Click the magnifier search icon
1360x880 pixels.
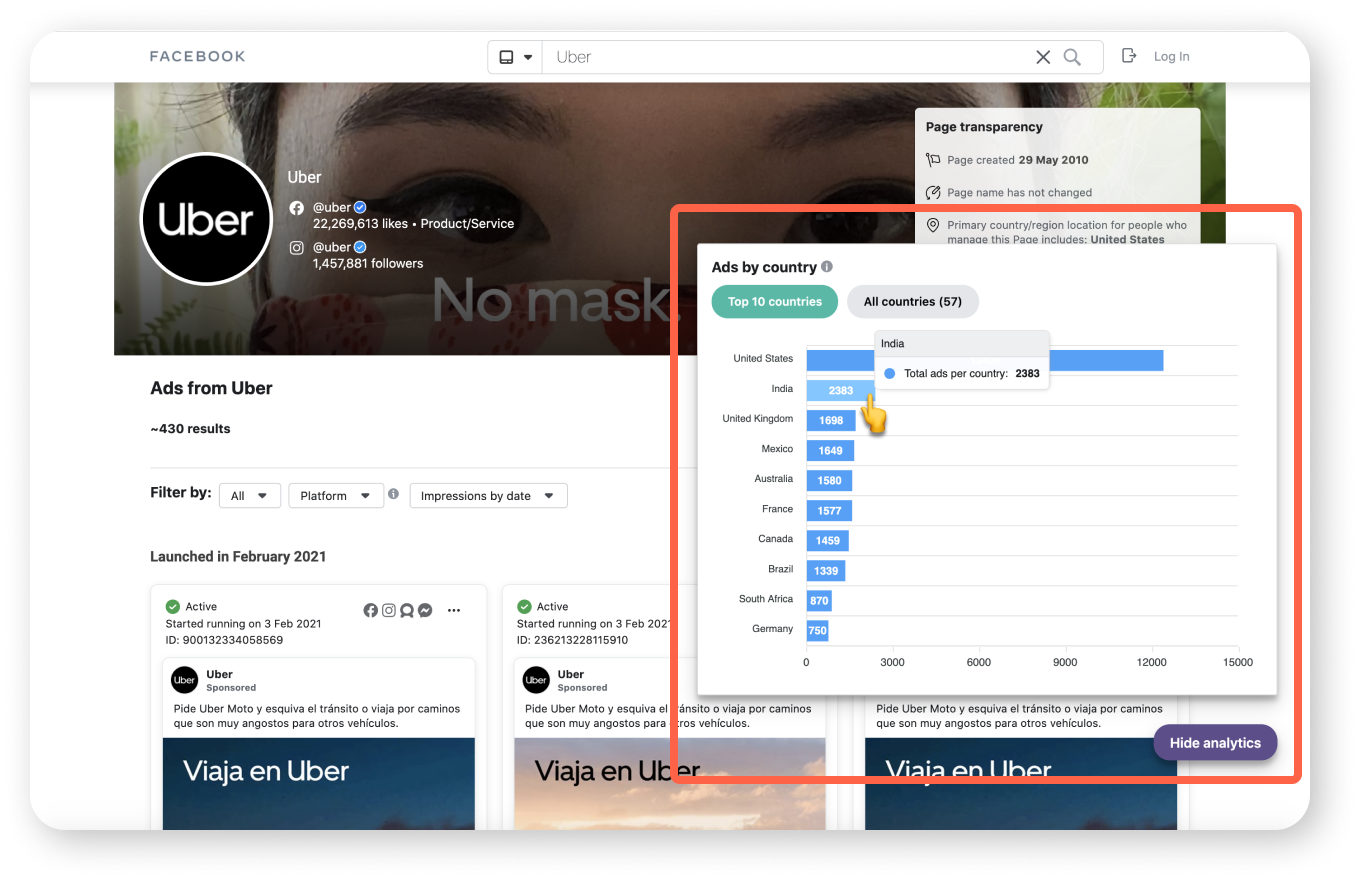click(x=1072, y=57)
